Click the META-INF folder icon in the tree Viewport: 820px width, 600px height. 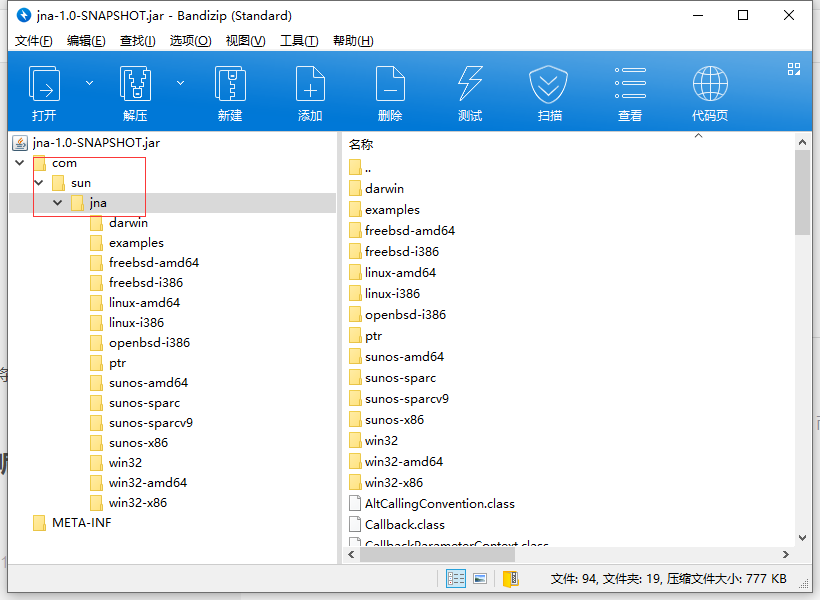[x=39, y=523]
